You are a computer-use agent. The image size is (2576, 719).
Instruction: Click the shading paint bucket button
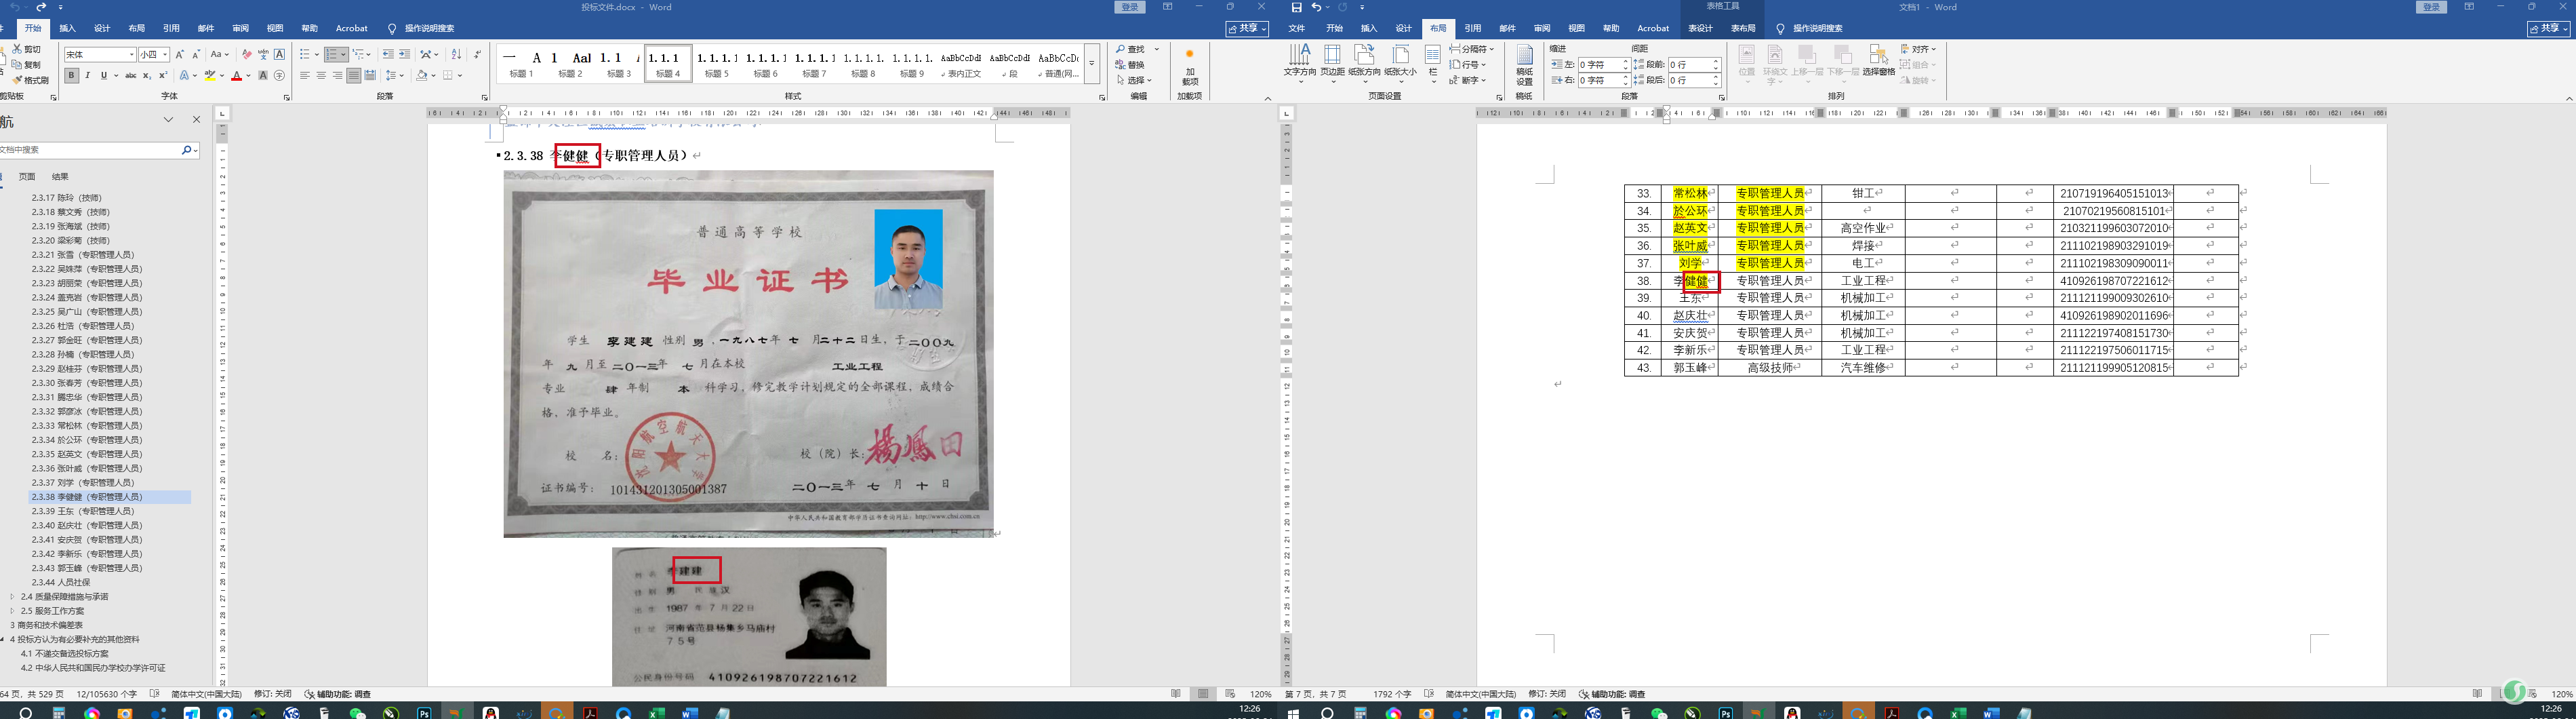tap(421, 76)
